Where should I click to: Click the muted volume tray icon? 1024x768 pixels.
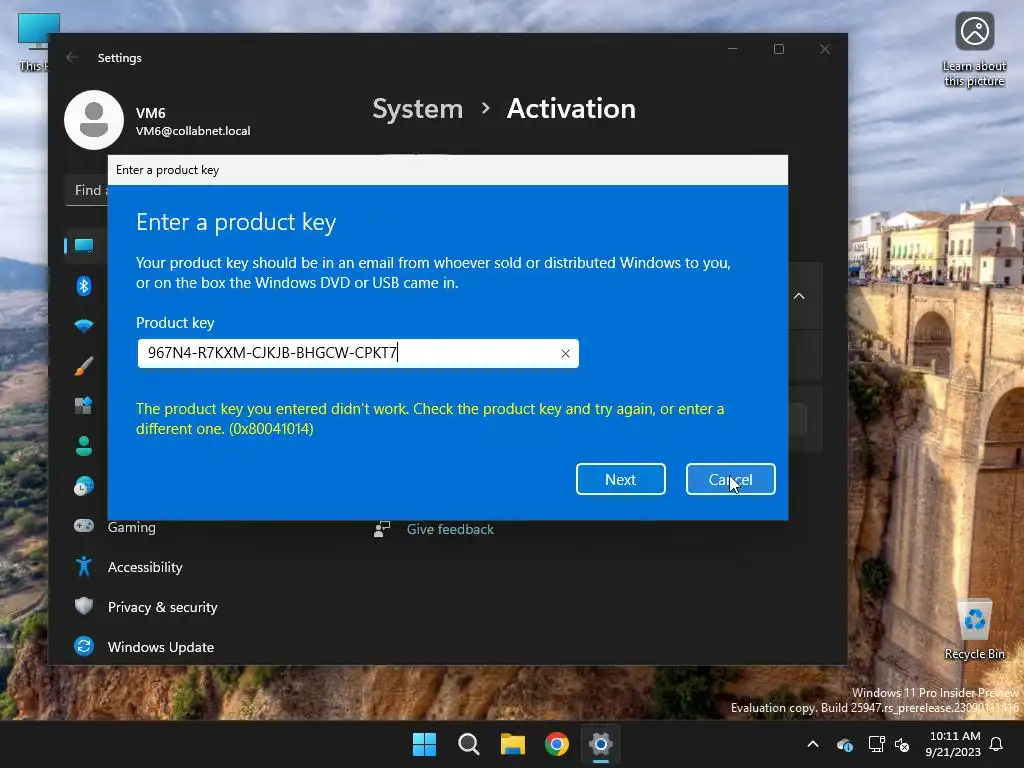[902, 744]
